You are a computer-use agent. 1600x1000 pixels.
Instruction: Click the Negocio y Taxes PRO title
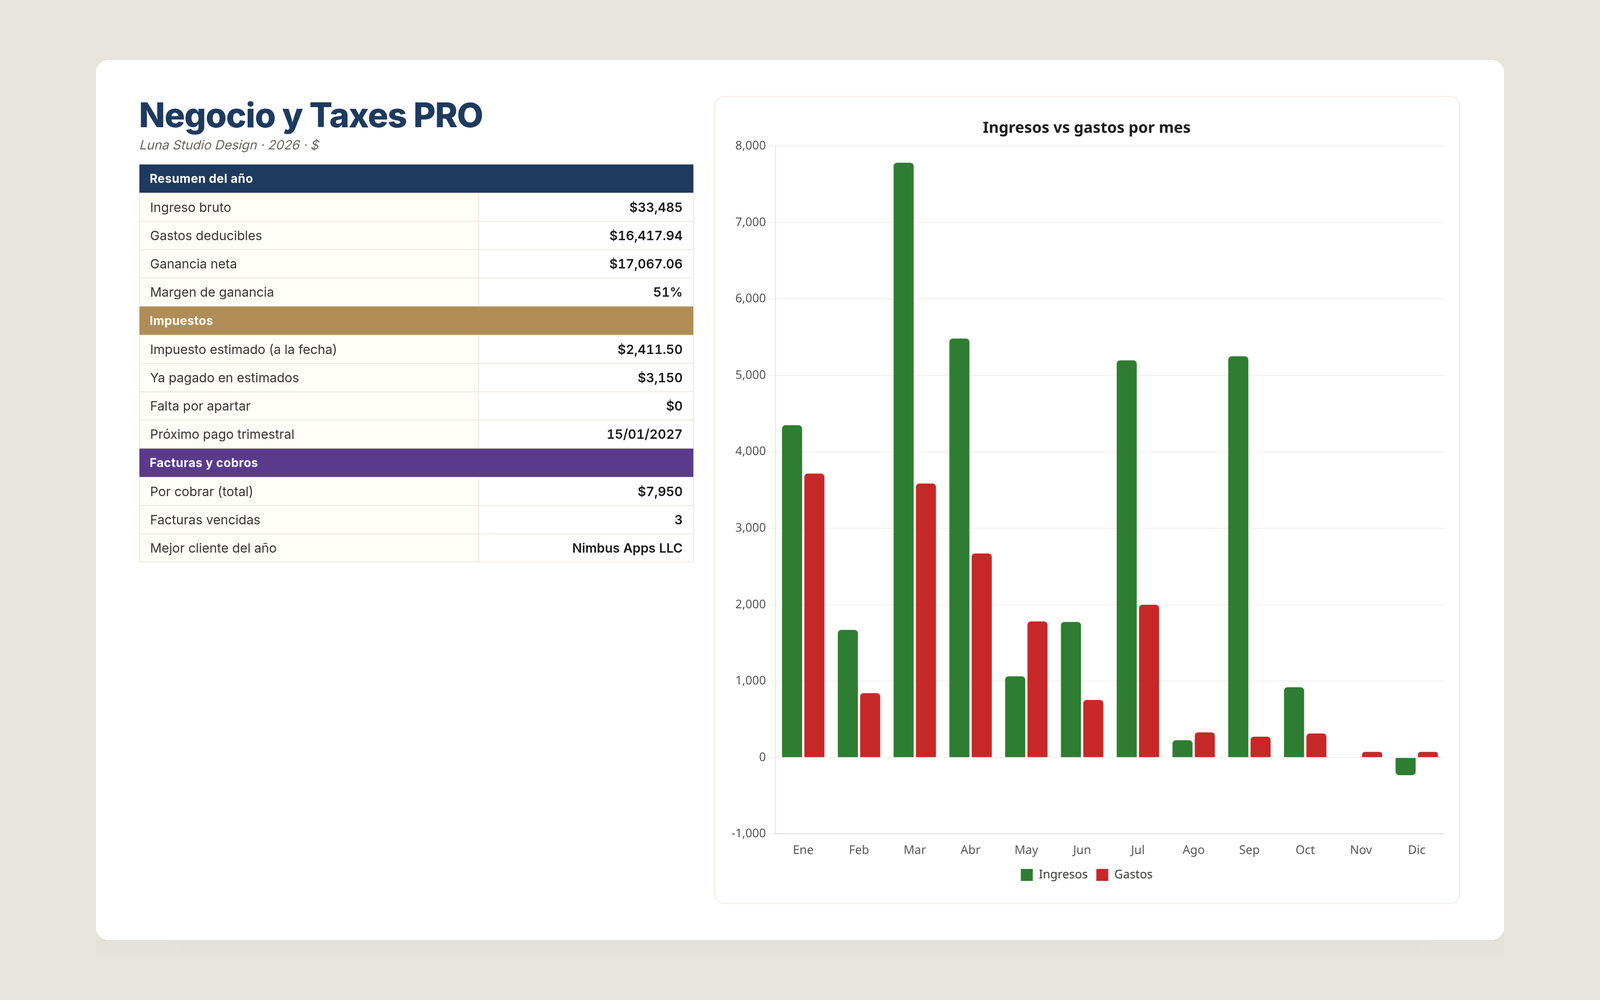(x=310, y=116)
